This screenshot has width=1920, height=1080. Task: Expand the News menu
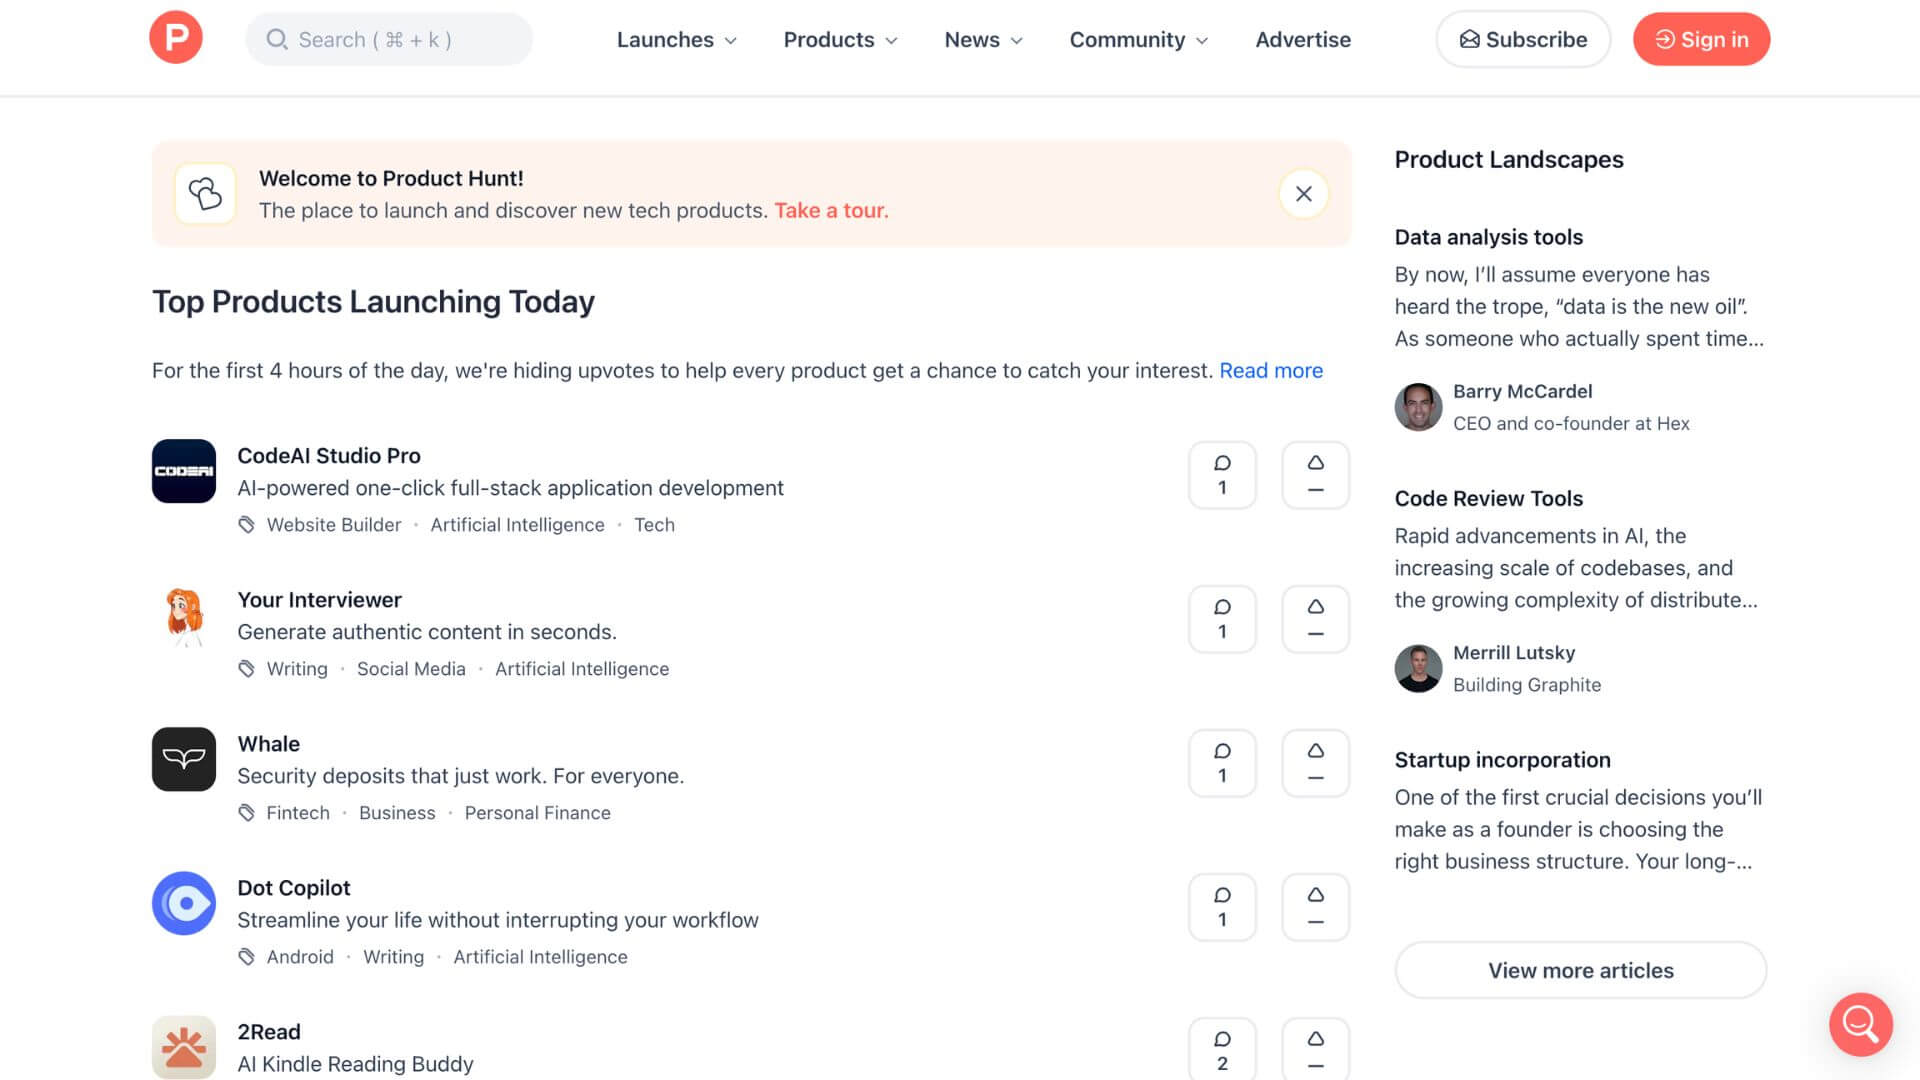pos(984,40)
